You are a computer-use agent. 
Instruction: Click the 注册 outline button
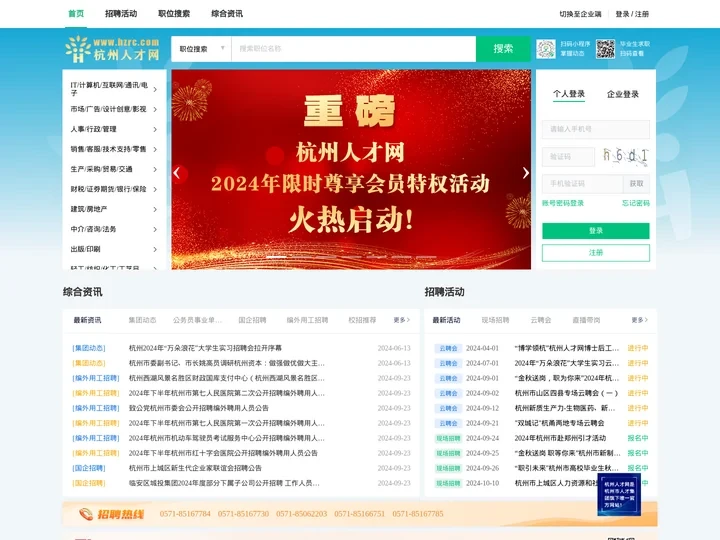point(596,253)
